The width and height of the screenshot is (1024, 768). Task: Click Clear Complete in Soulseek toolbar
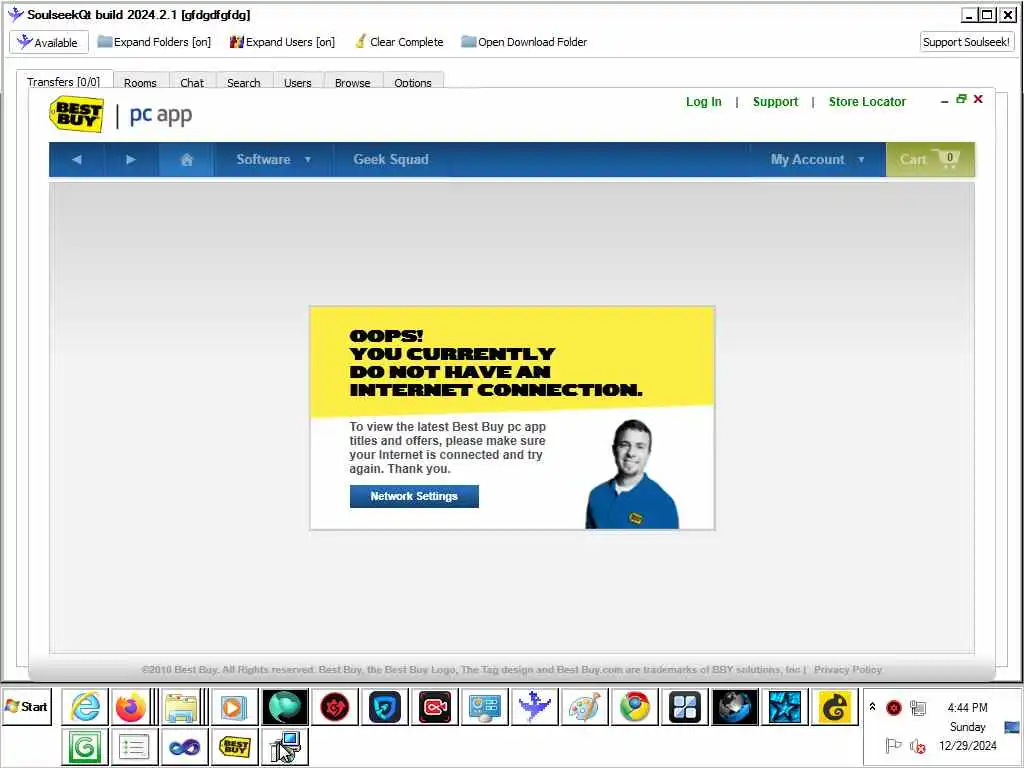click(399, 42)
